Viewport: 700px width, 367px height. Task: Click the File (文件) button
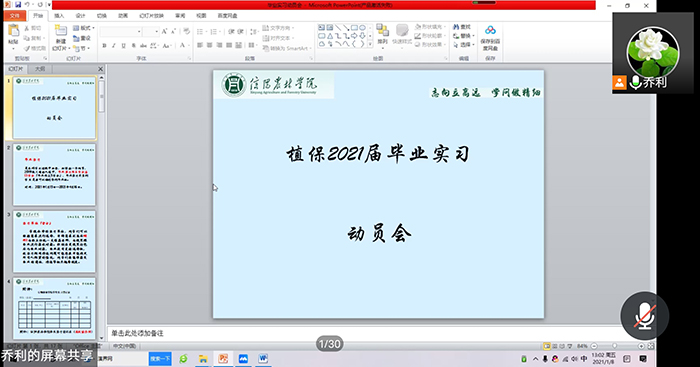click(x=15, y=16)
